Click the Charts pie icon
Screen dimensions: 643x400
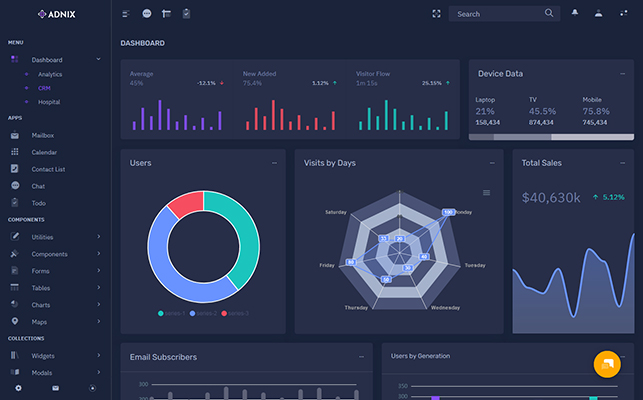click(14, 304)
